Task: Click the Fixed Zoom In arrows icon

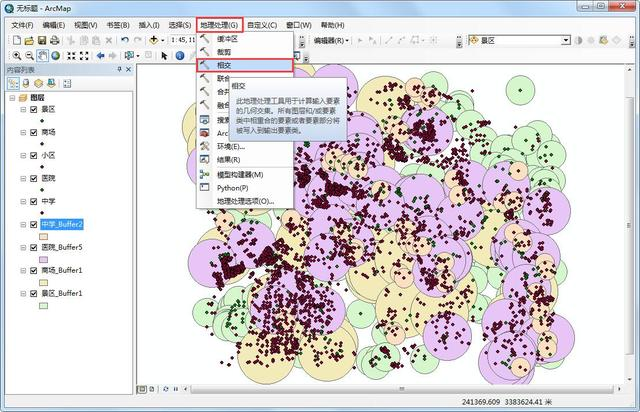Action: click(71, 56)
